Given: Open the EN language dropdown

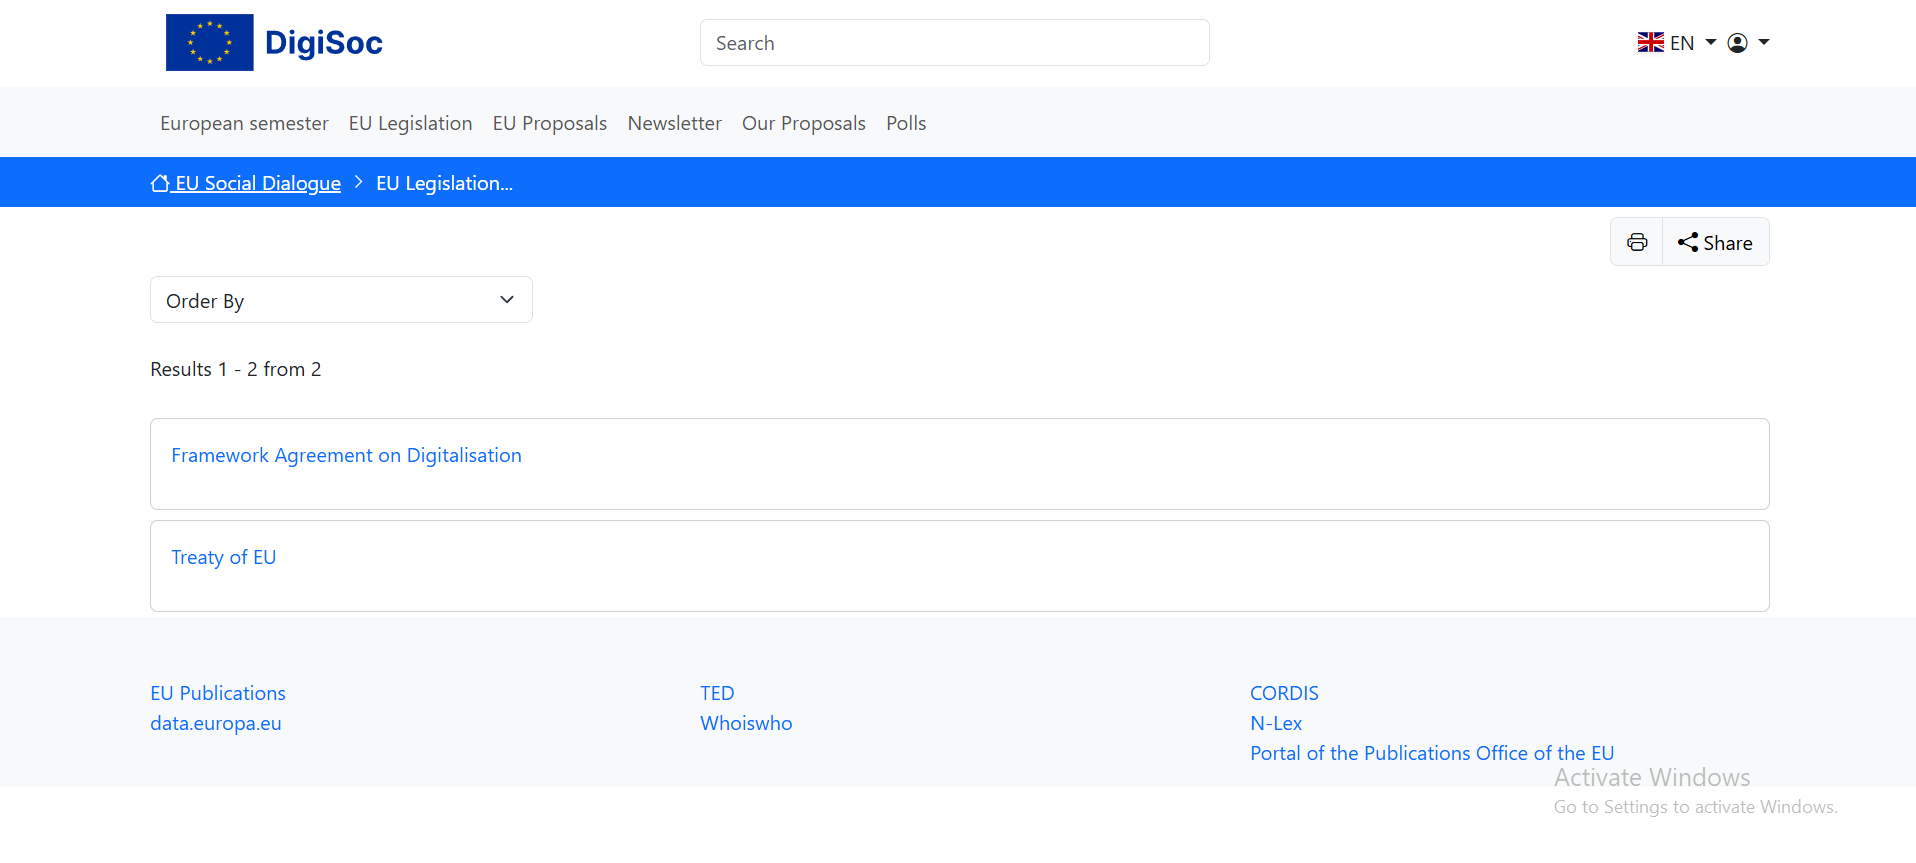Looking at the screenshot, I should click(1676, 43).
